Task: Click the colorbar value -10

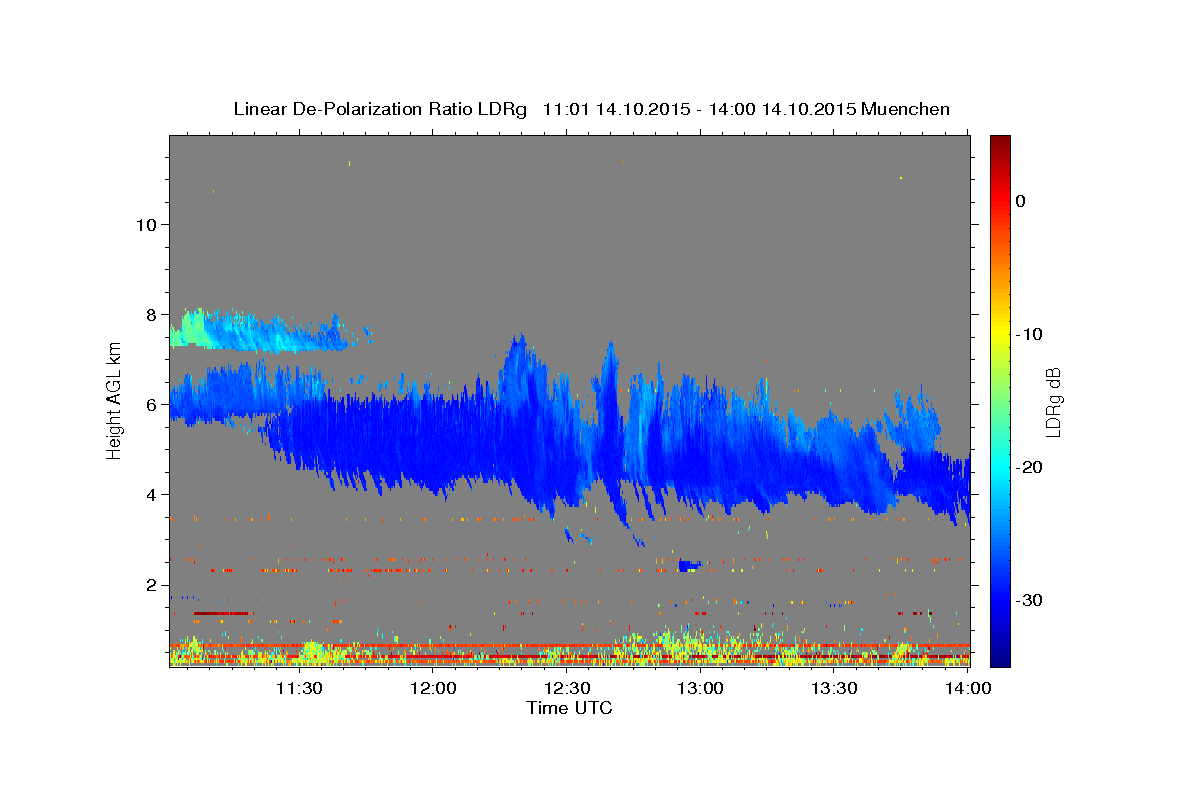Action: pos(1029,334)
